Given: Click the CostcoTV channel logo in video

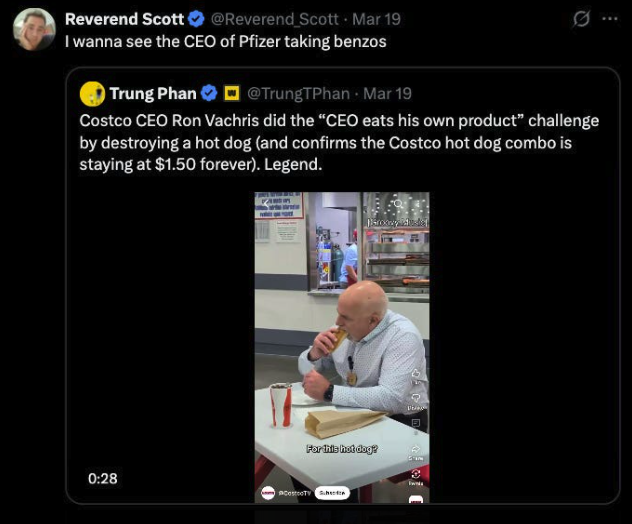Looking at the screenshot, I should 268,493.
